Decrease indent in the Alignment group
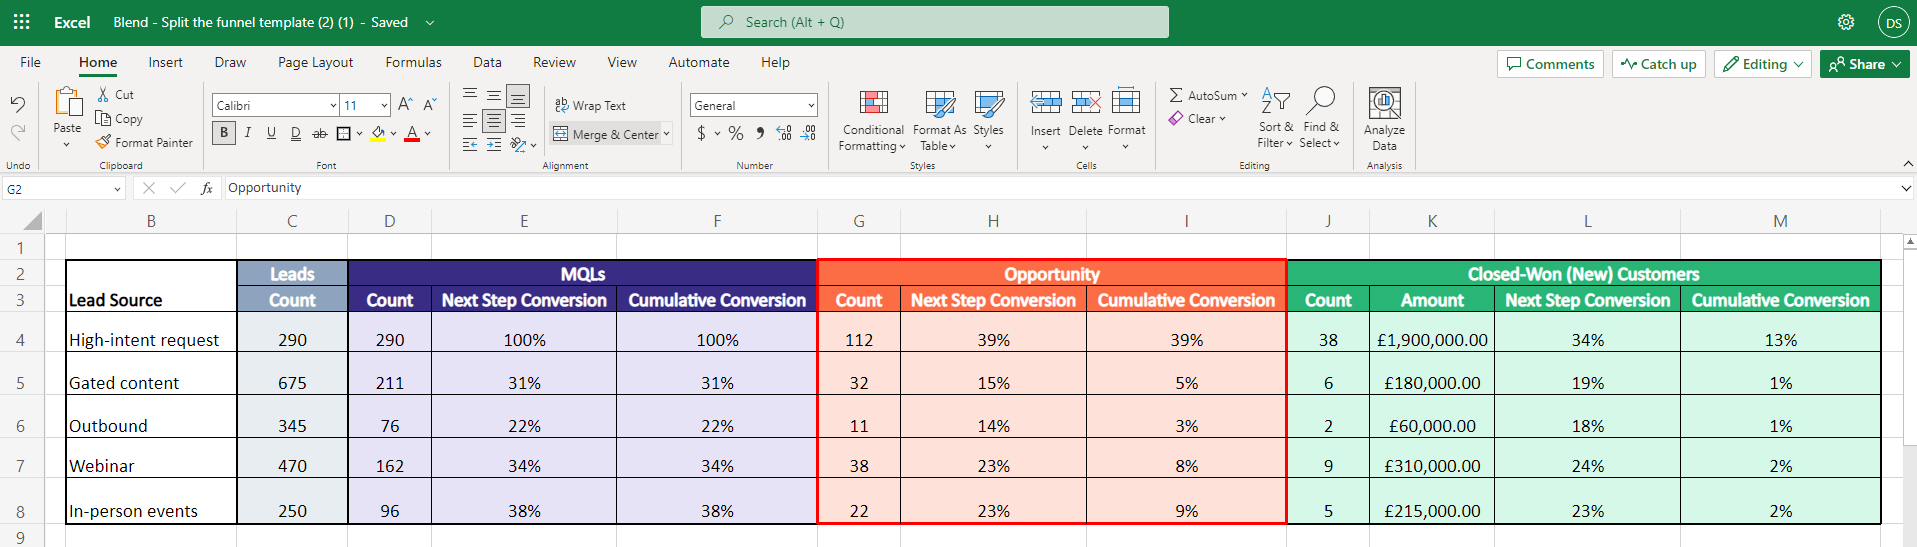Image resolution: width=1917 pixels, height=547 pixels. [x=470, y=145]
